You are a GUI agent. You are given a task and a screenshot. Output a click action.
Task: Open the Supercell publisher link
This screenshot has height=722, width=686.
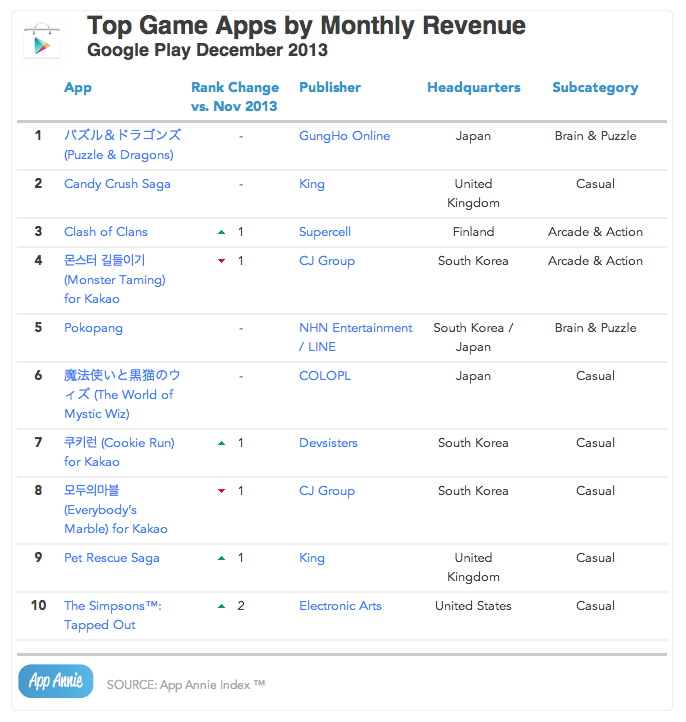click(x=325, y=232)
